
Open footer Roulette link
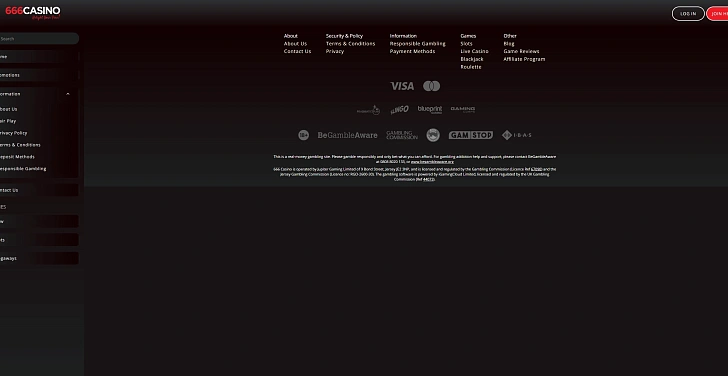point(471,67)
